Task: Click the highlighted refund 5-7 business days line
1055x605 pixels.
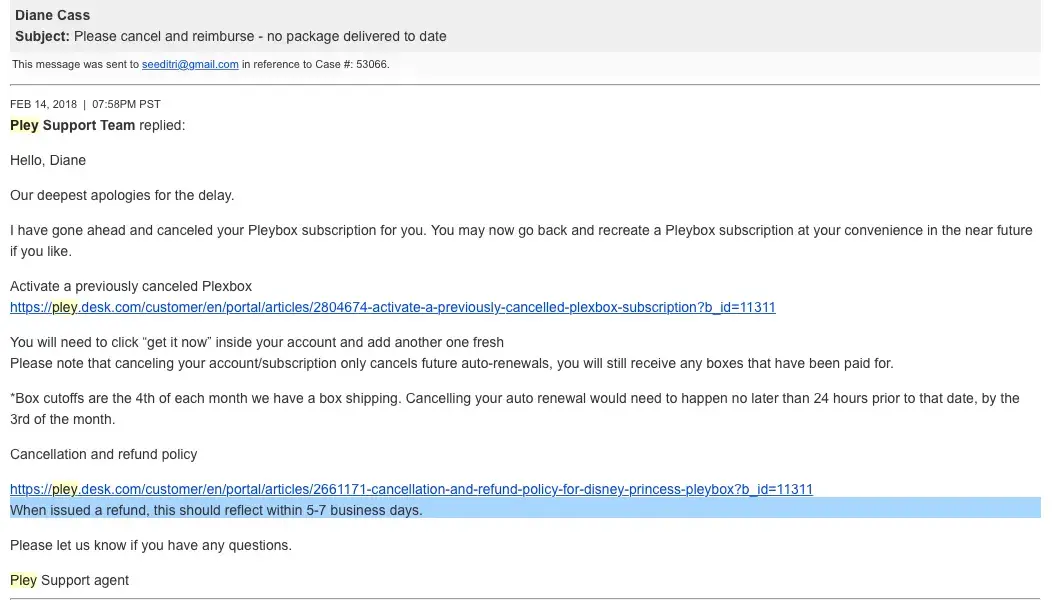Action: [216, 510]
